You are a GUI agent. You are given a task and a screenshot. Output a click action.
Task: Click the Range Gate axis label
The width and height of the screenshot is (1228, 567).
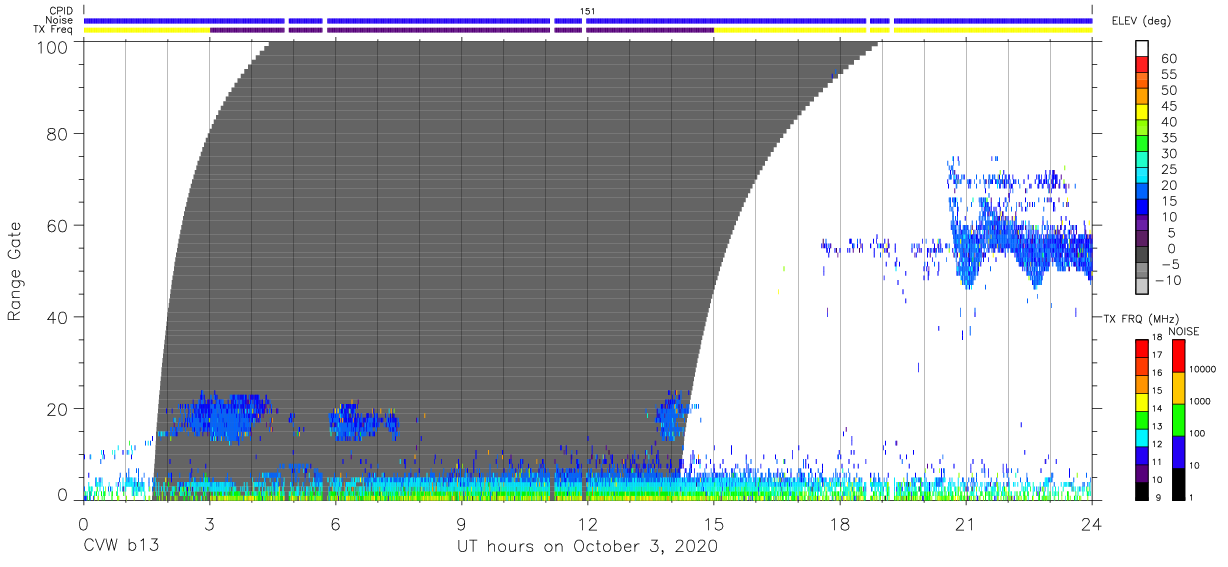[x=15, y=271]
